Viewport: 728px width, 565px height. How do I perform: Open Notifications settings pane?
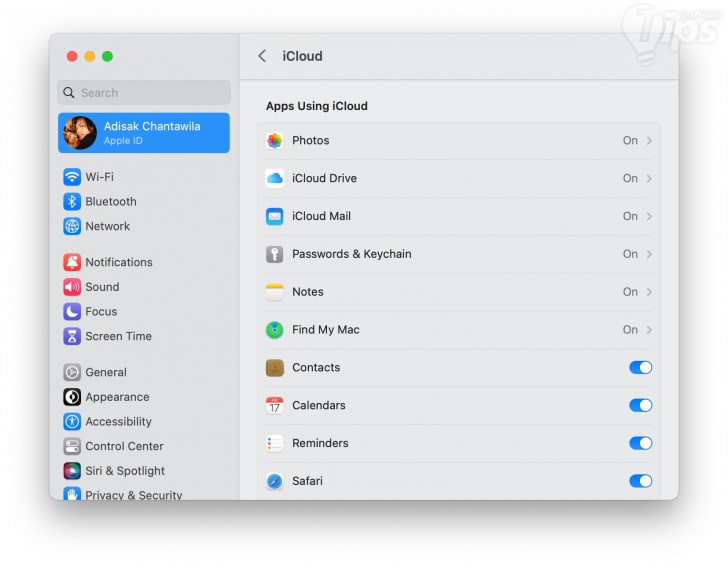point(144,262)
